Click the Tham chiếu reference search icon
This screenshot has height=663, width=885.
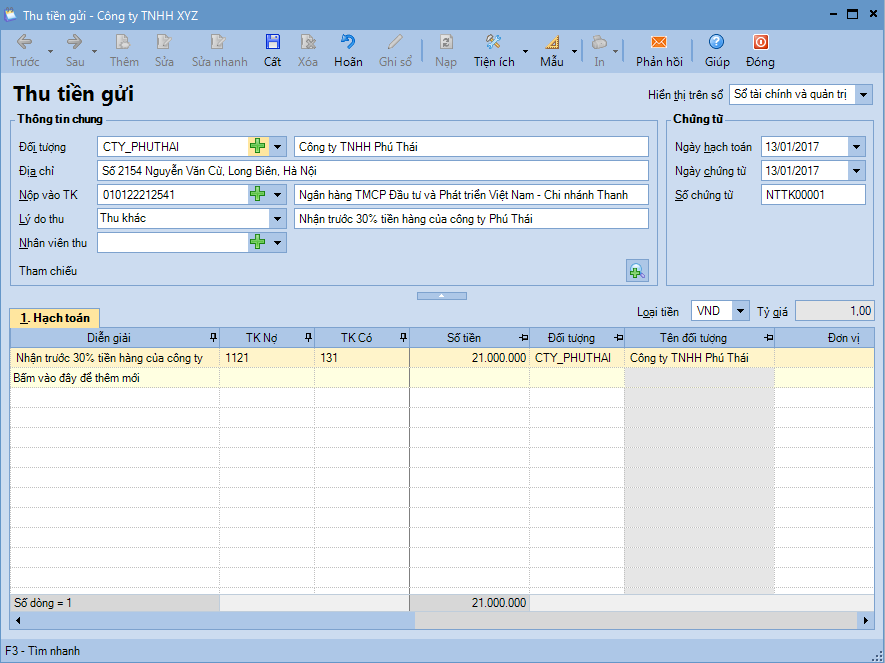[637, 271]
